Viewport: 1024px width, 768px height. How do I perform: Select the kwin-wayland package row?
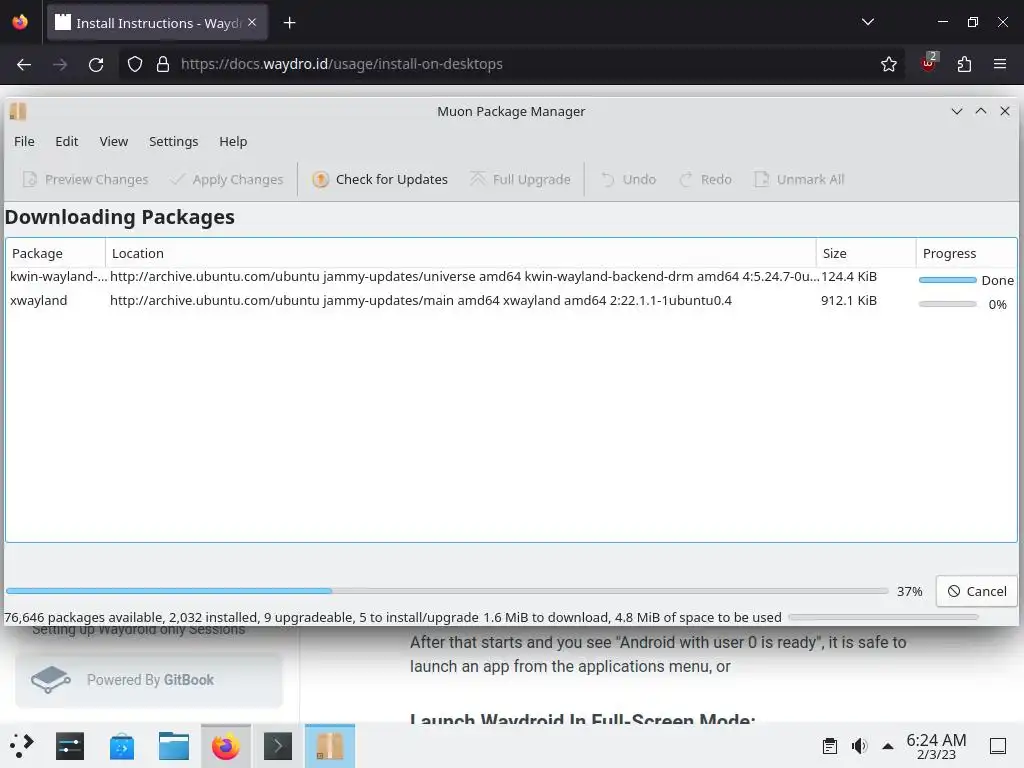(511, 277)
